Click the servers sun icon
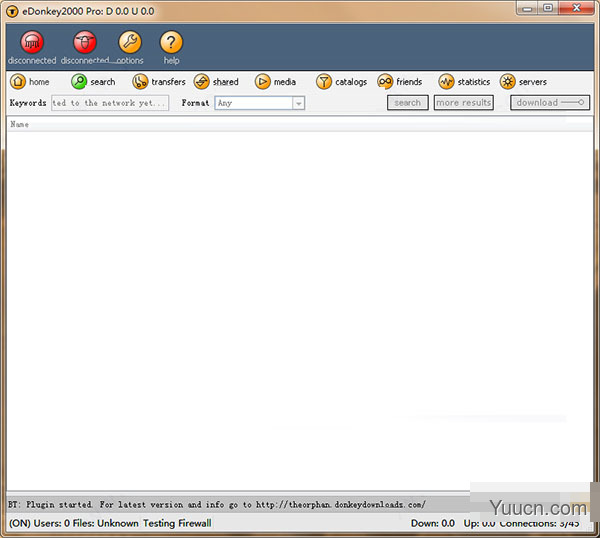 click(x=507, y=82)
